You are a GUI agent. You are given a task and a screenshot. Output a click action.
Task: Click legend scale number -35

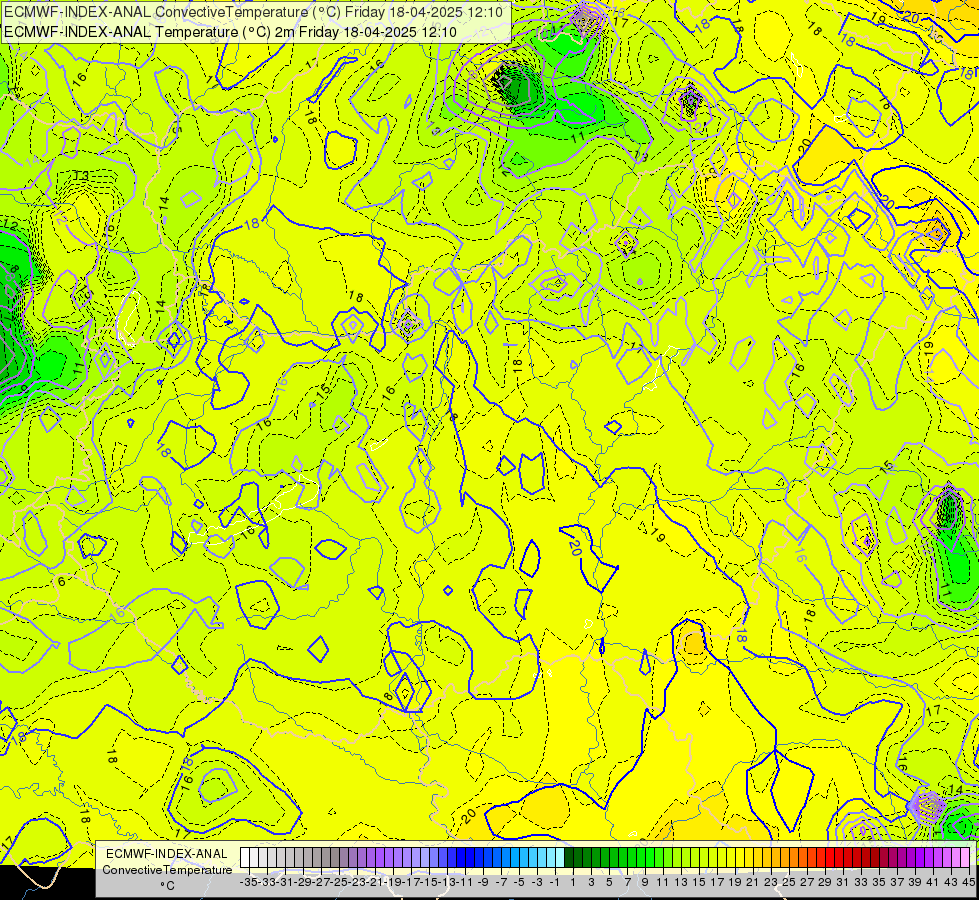pos(248,882)
